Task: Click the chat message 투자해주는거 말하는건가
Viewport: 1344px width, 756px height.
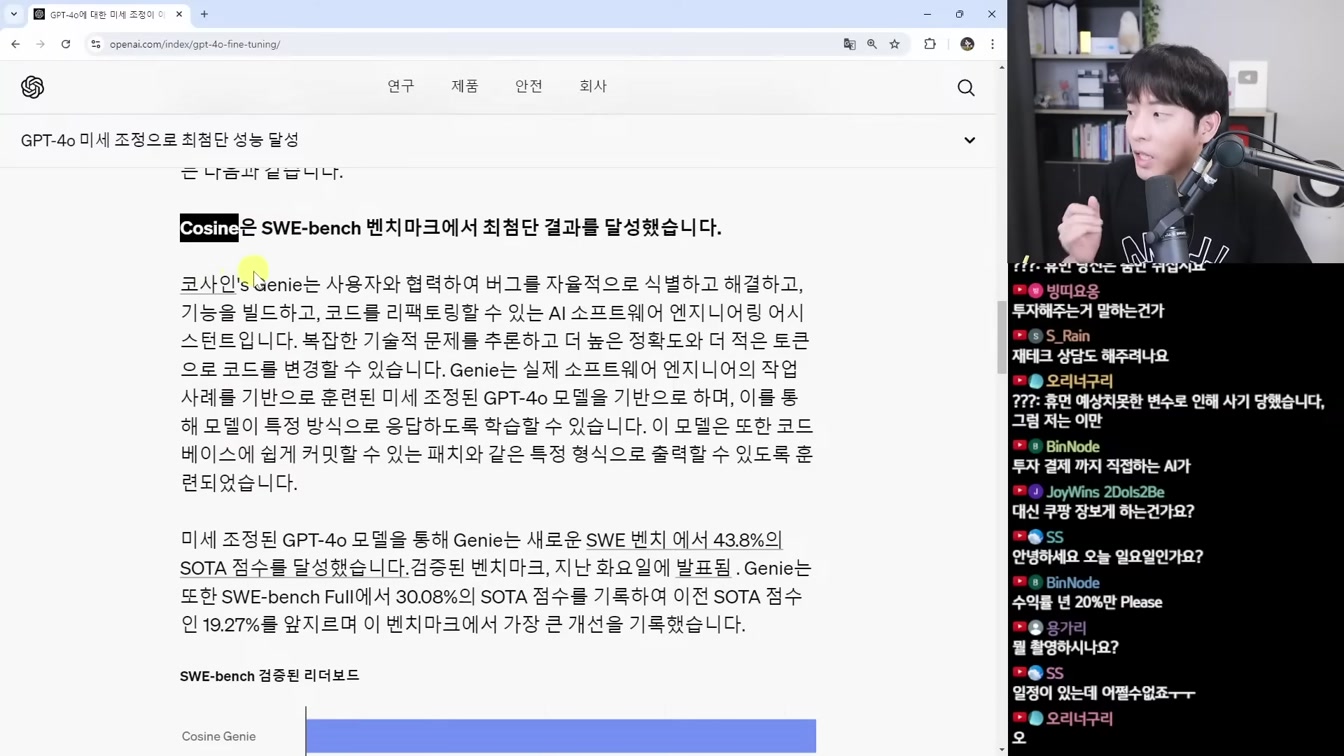Action: point(1088,311)
